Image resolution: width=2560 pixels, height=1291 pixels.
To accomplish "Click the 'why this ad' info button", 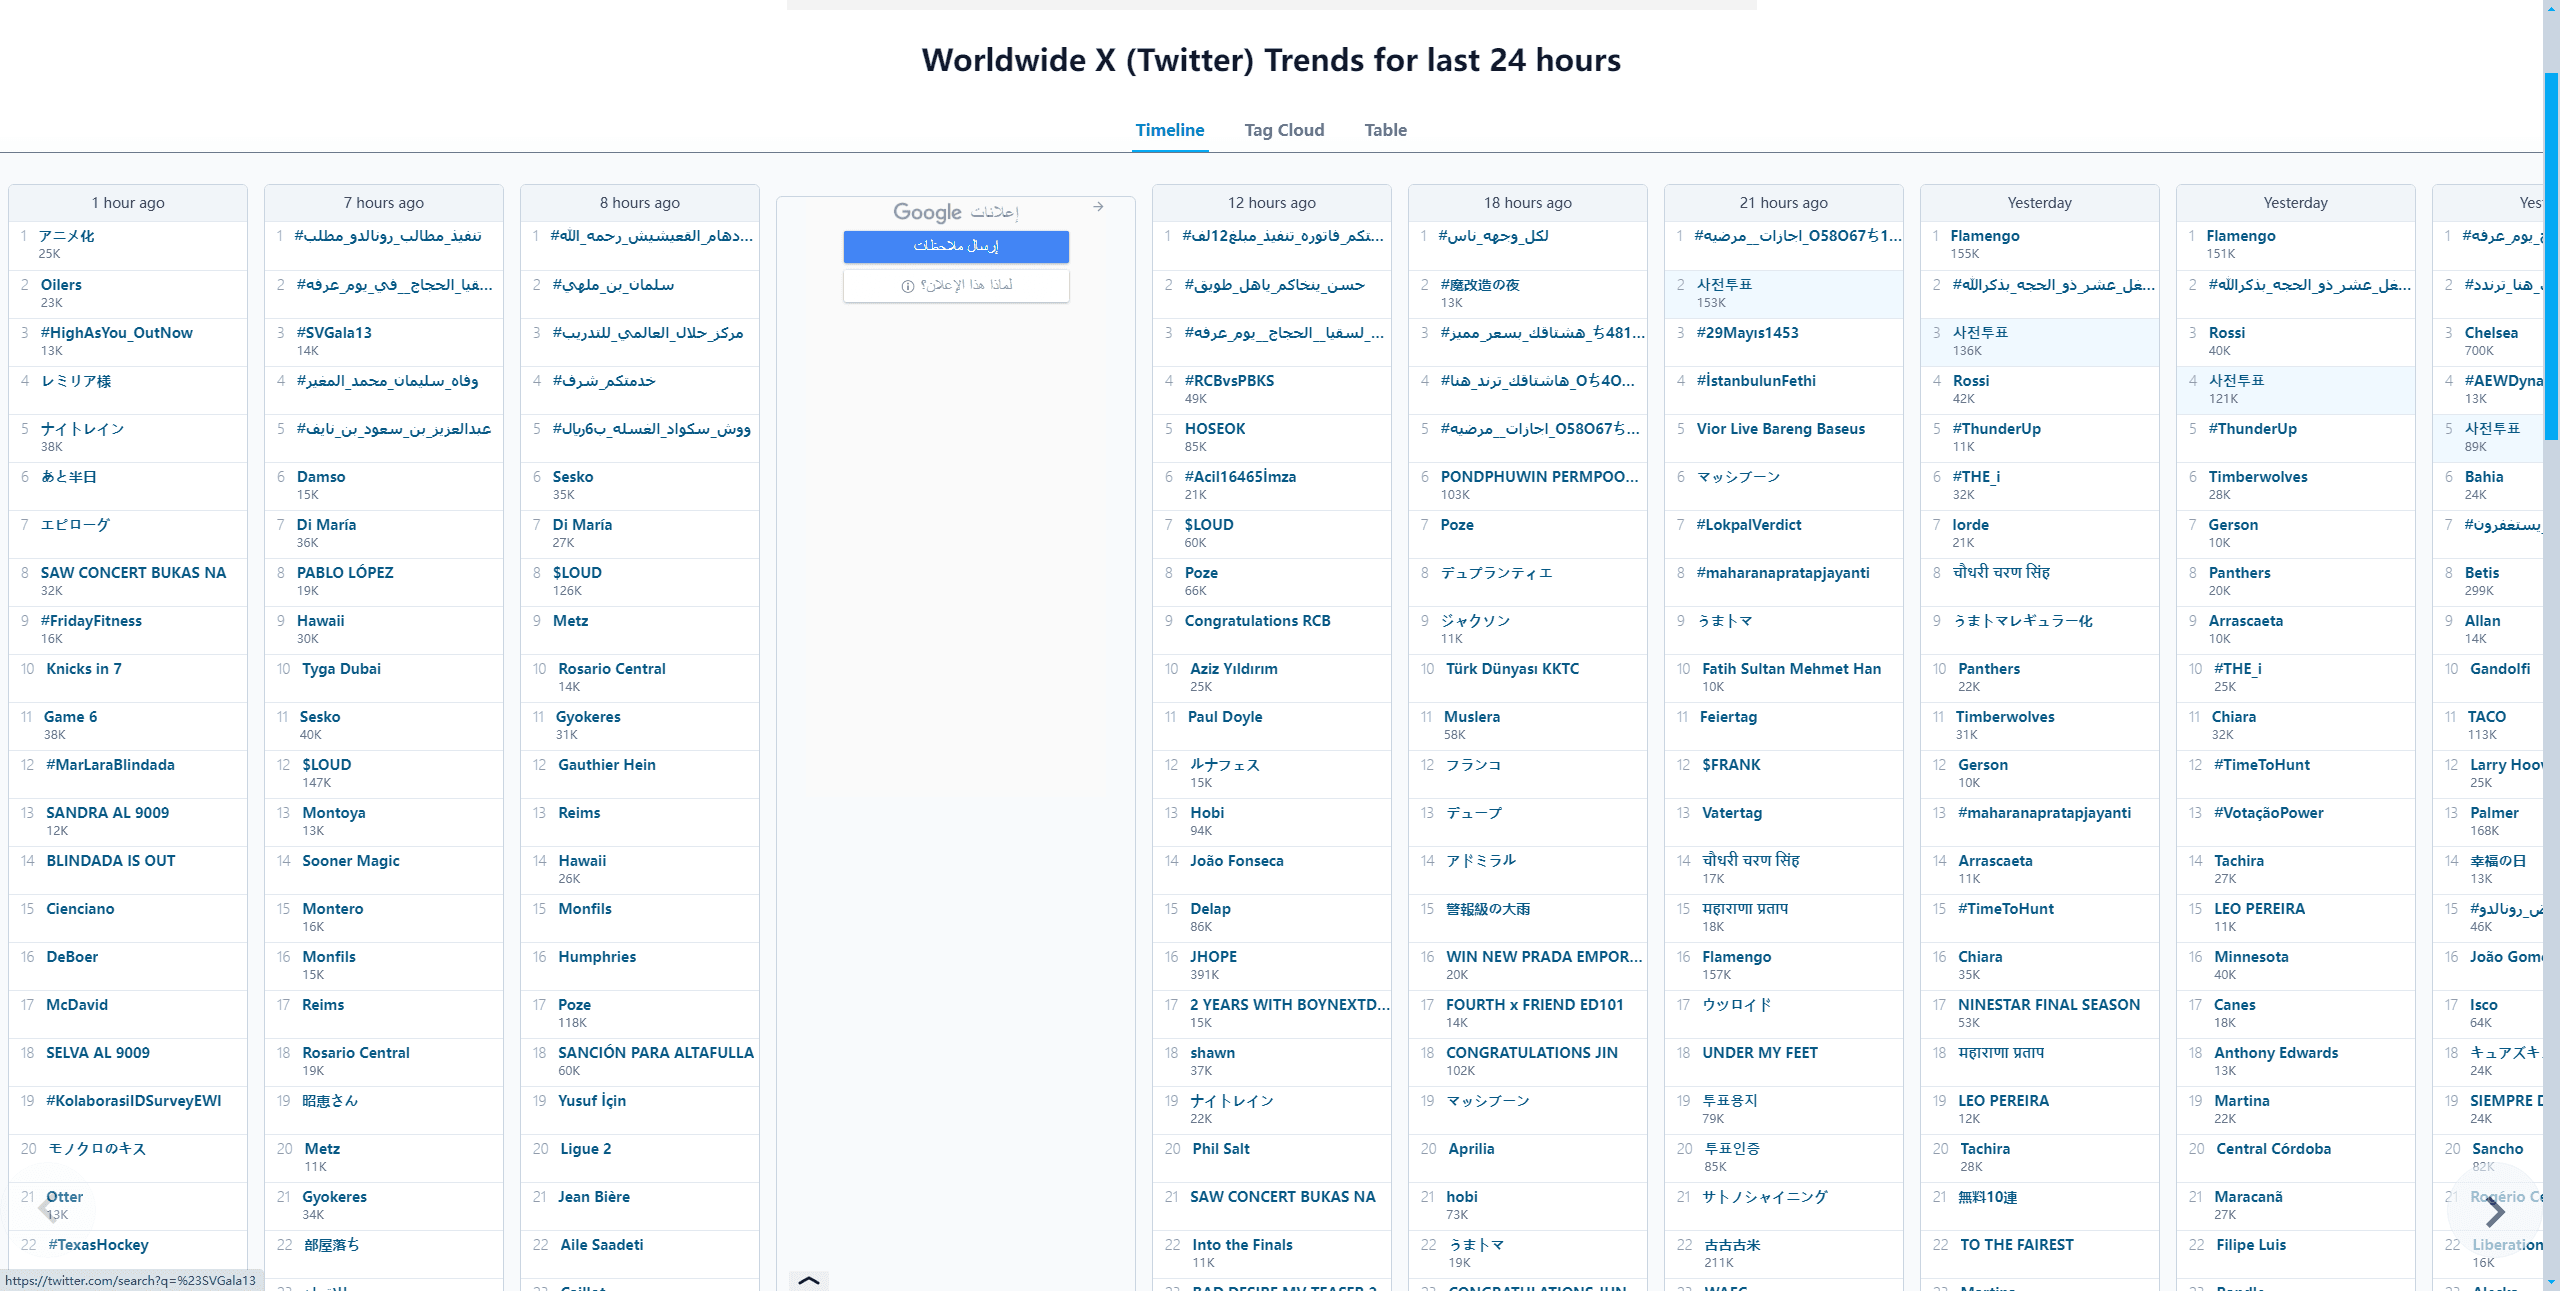I will click(x=956, y=286).
